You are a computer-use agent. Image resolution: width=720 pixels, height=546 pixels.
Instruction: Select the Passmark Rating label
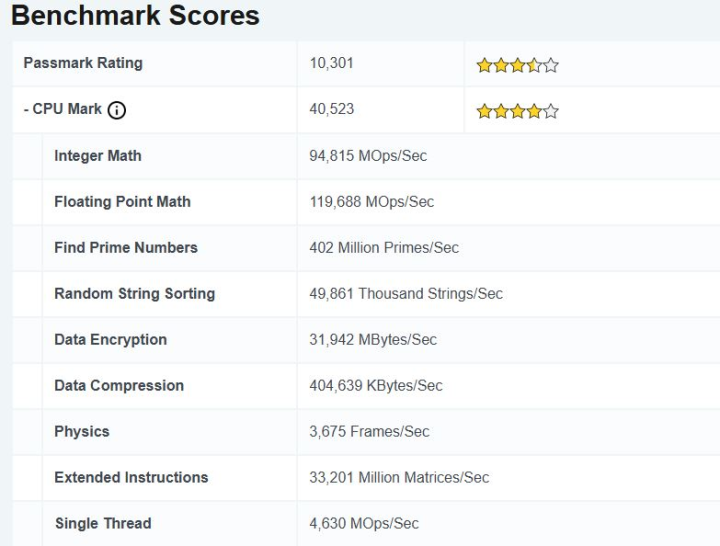coord(83,63)
